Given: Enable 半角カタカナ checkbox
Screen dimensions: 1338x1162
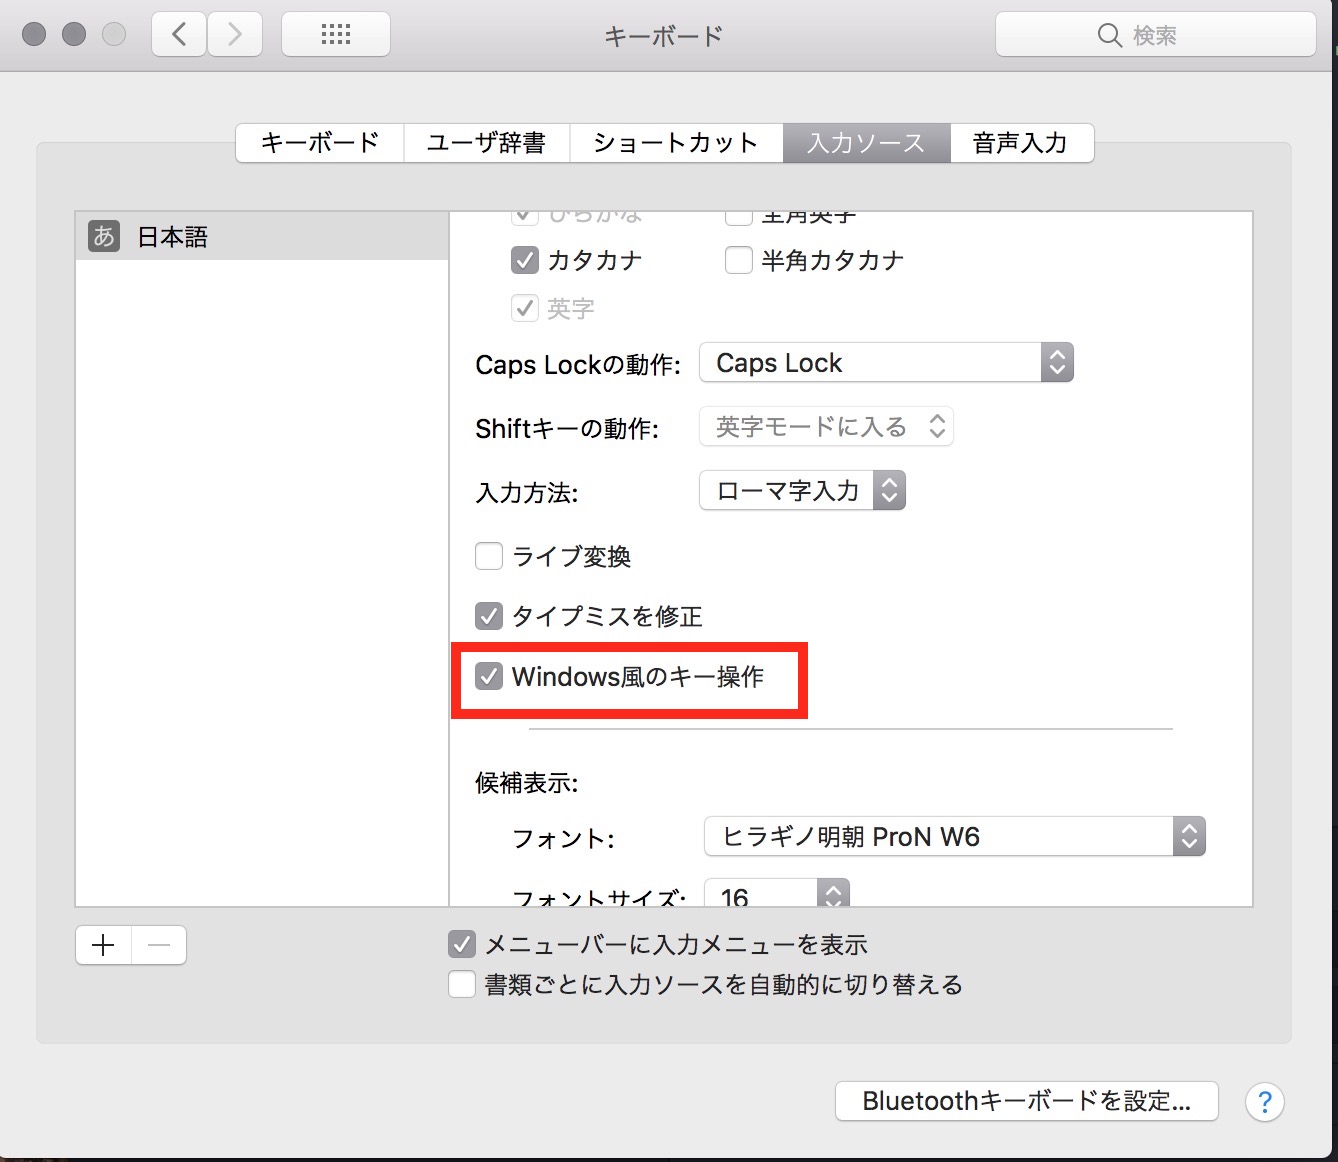Looking at the screenshot, I should point(738,260).
